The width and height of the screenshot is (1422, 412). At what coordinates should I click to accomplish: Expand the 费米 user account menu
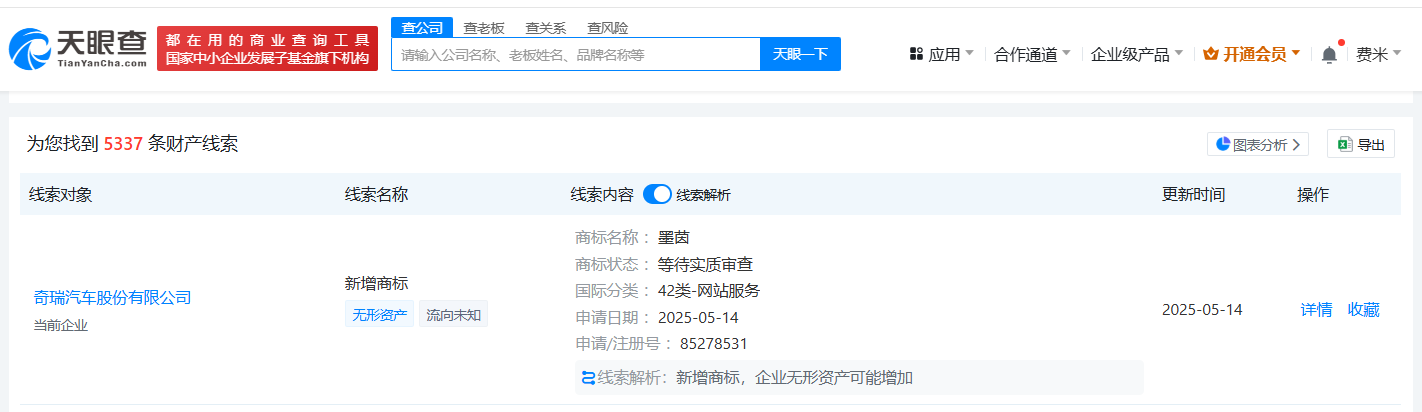(1378, 54)
